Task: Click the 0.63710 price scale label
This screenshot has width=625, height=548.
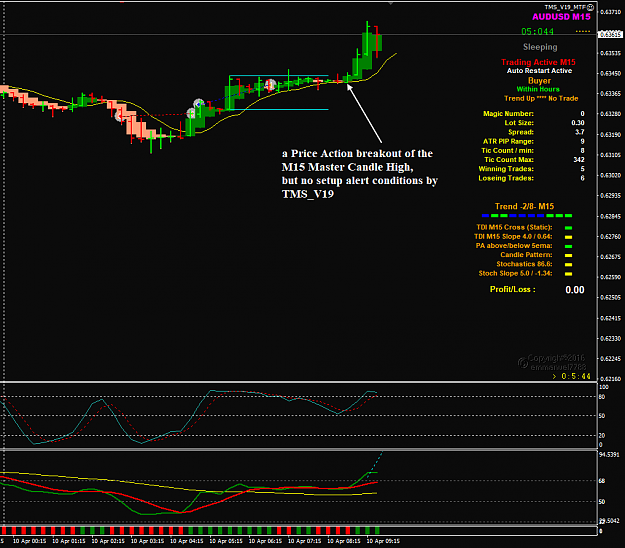Action: tap(610, 12)
